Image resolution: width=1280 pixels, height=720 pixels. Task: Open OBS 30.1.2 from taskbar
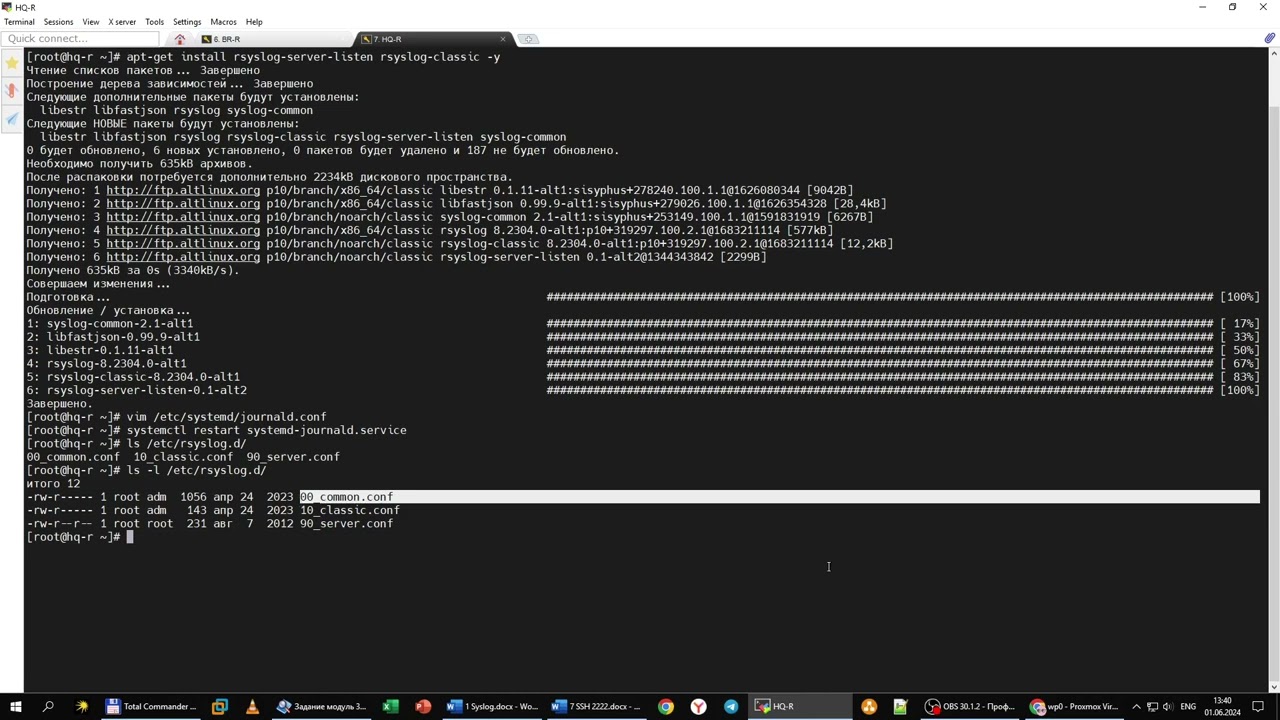(x=970, y=706)
